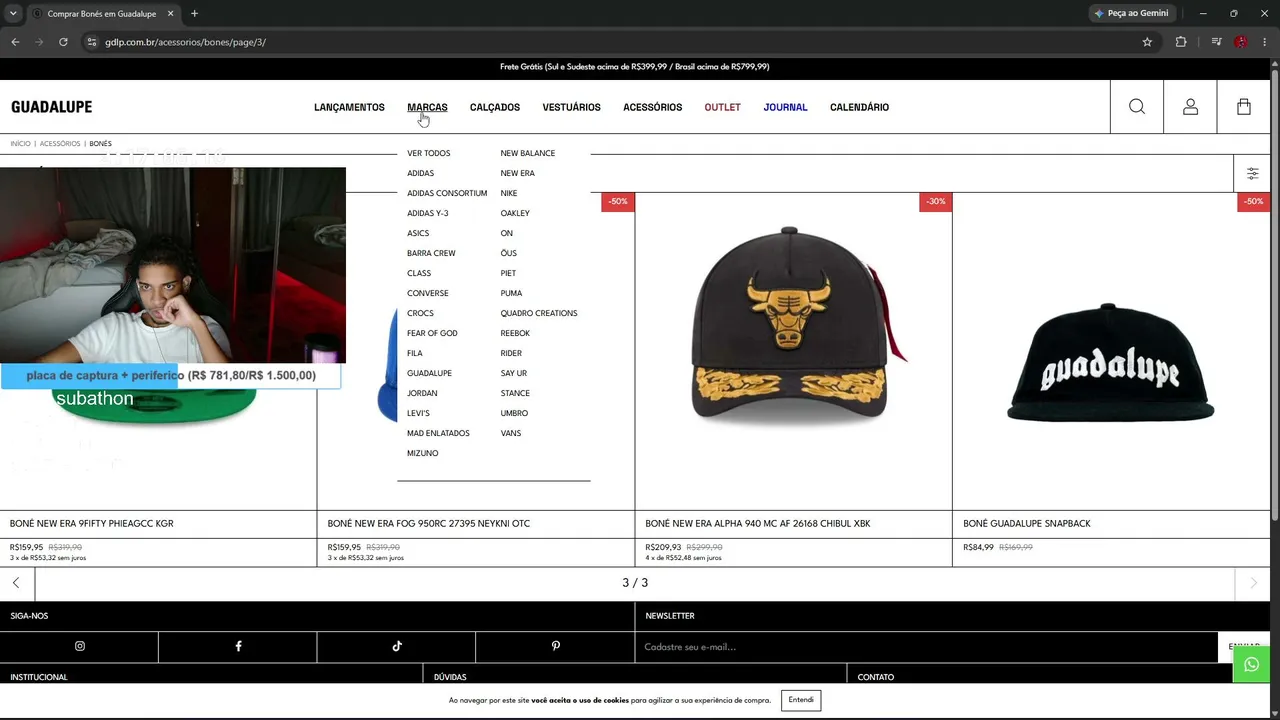Image resolution: width=1280 pixels, height=720 pixels.
Task: Open Boné New Era 9Fifty Phieagcc KGR title
Action: [x=92, y=523]
